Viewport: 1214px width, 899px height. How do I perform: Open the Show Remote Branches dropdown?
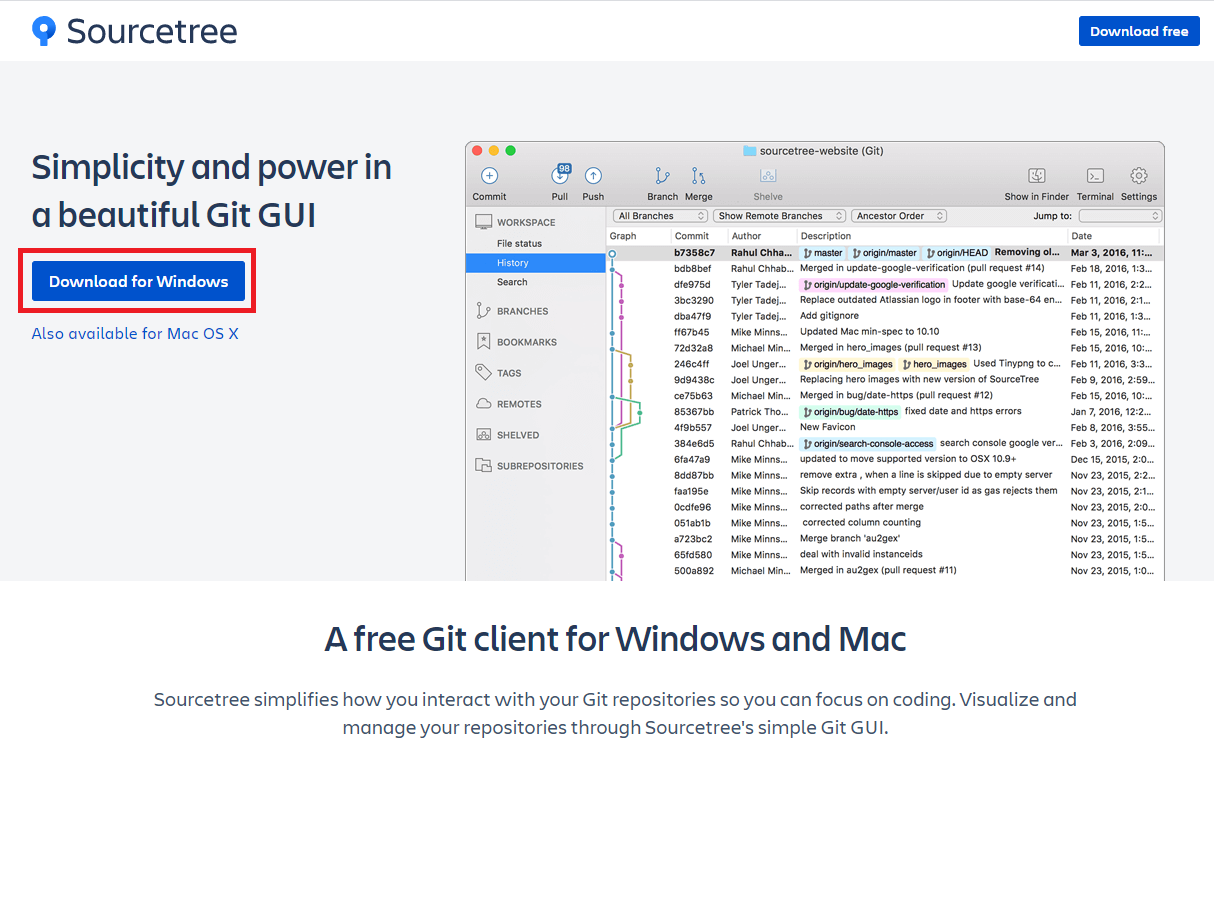(x=780, y=216)
